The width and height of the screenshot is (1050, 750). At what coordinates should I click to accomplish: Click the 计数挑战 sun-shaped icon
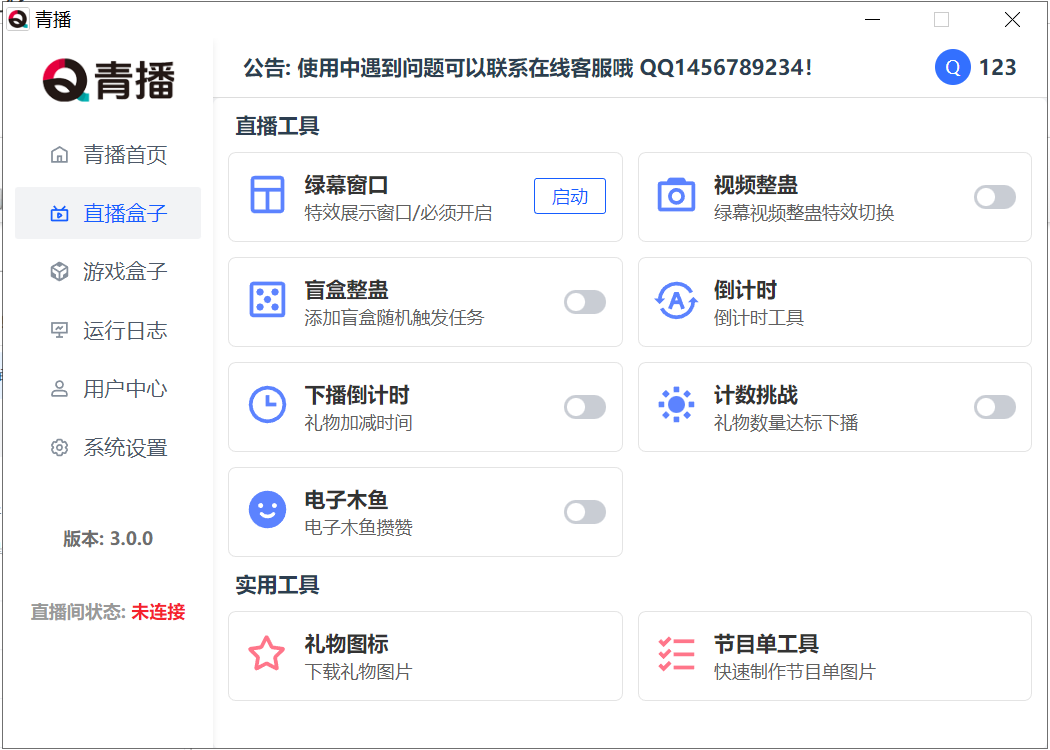(676, 404)
